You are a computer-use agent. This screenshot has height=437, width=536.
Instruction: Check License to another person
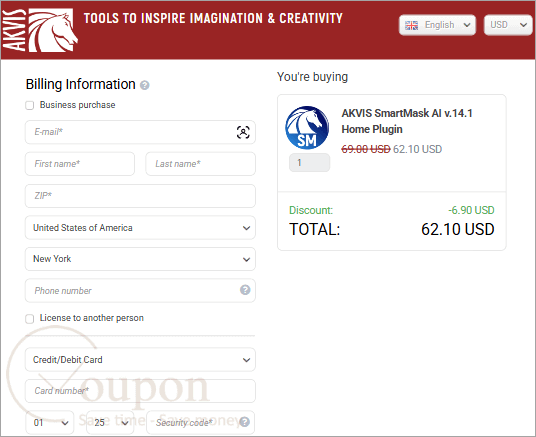coord(30,319)
